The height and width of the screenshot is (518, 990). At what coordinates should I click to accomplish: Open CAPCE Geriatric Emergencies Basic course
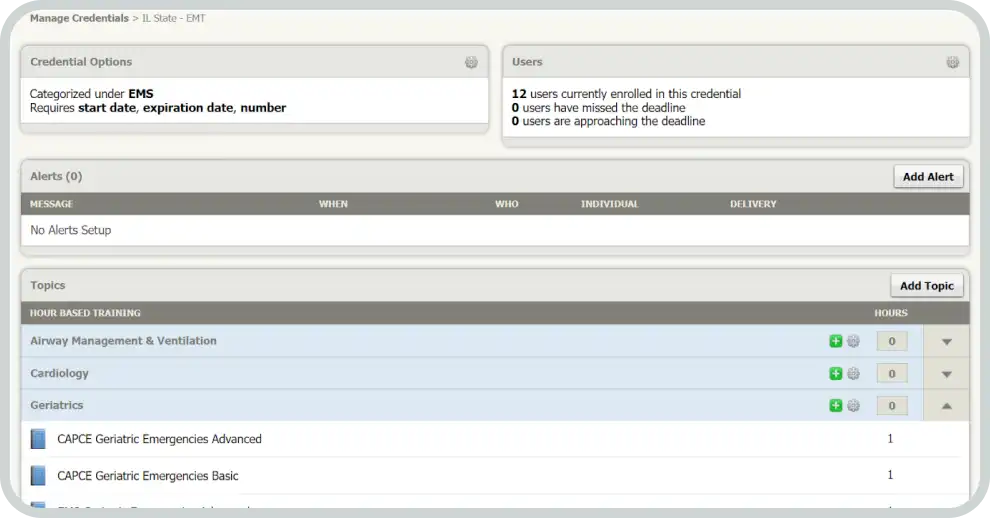(x=148, y=476)
